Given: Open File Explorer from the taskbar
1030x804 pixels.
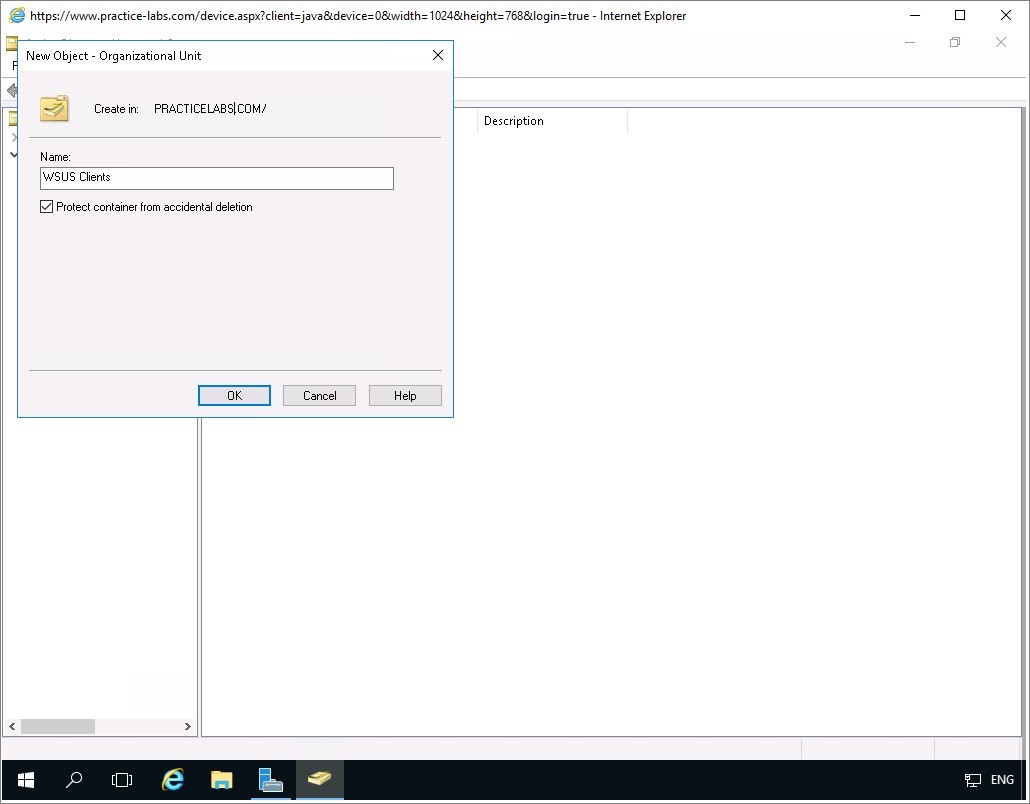Looking at the screenshot, I should coord(222,780).
